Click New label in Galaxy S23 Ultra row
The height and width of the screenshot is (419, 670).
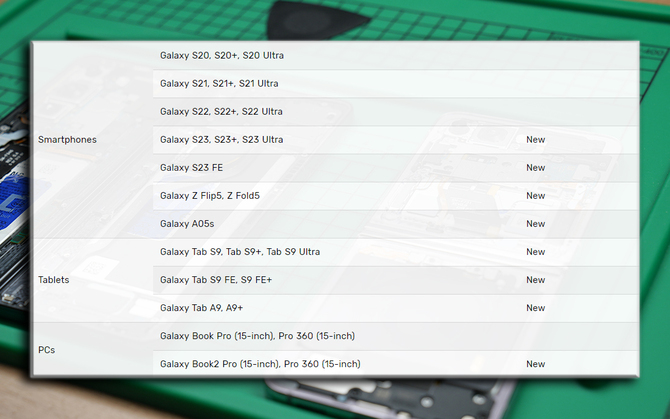(535, 140)
